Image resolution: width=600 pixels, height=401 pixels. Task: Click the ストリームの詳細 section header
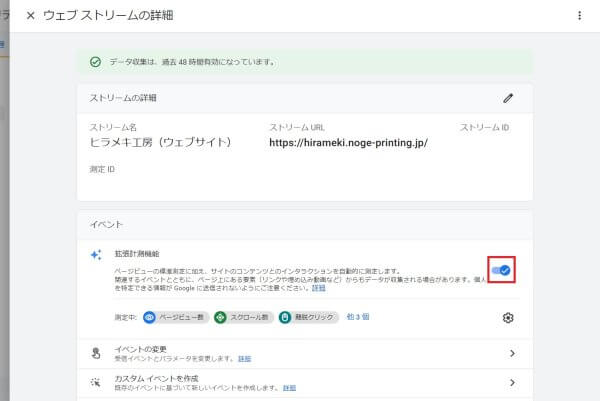123,98
